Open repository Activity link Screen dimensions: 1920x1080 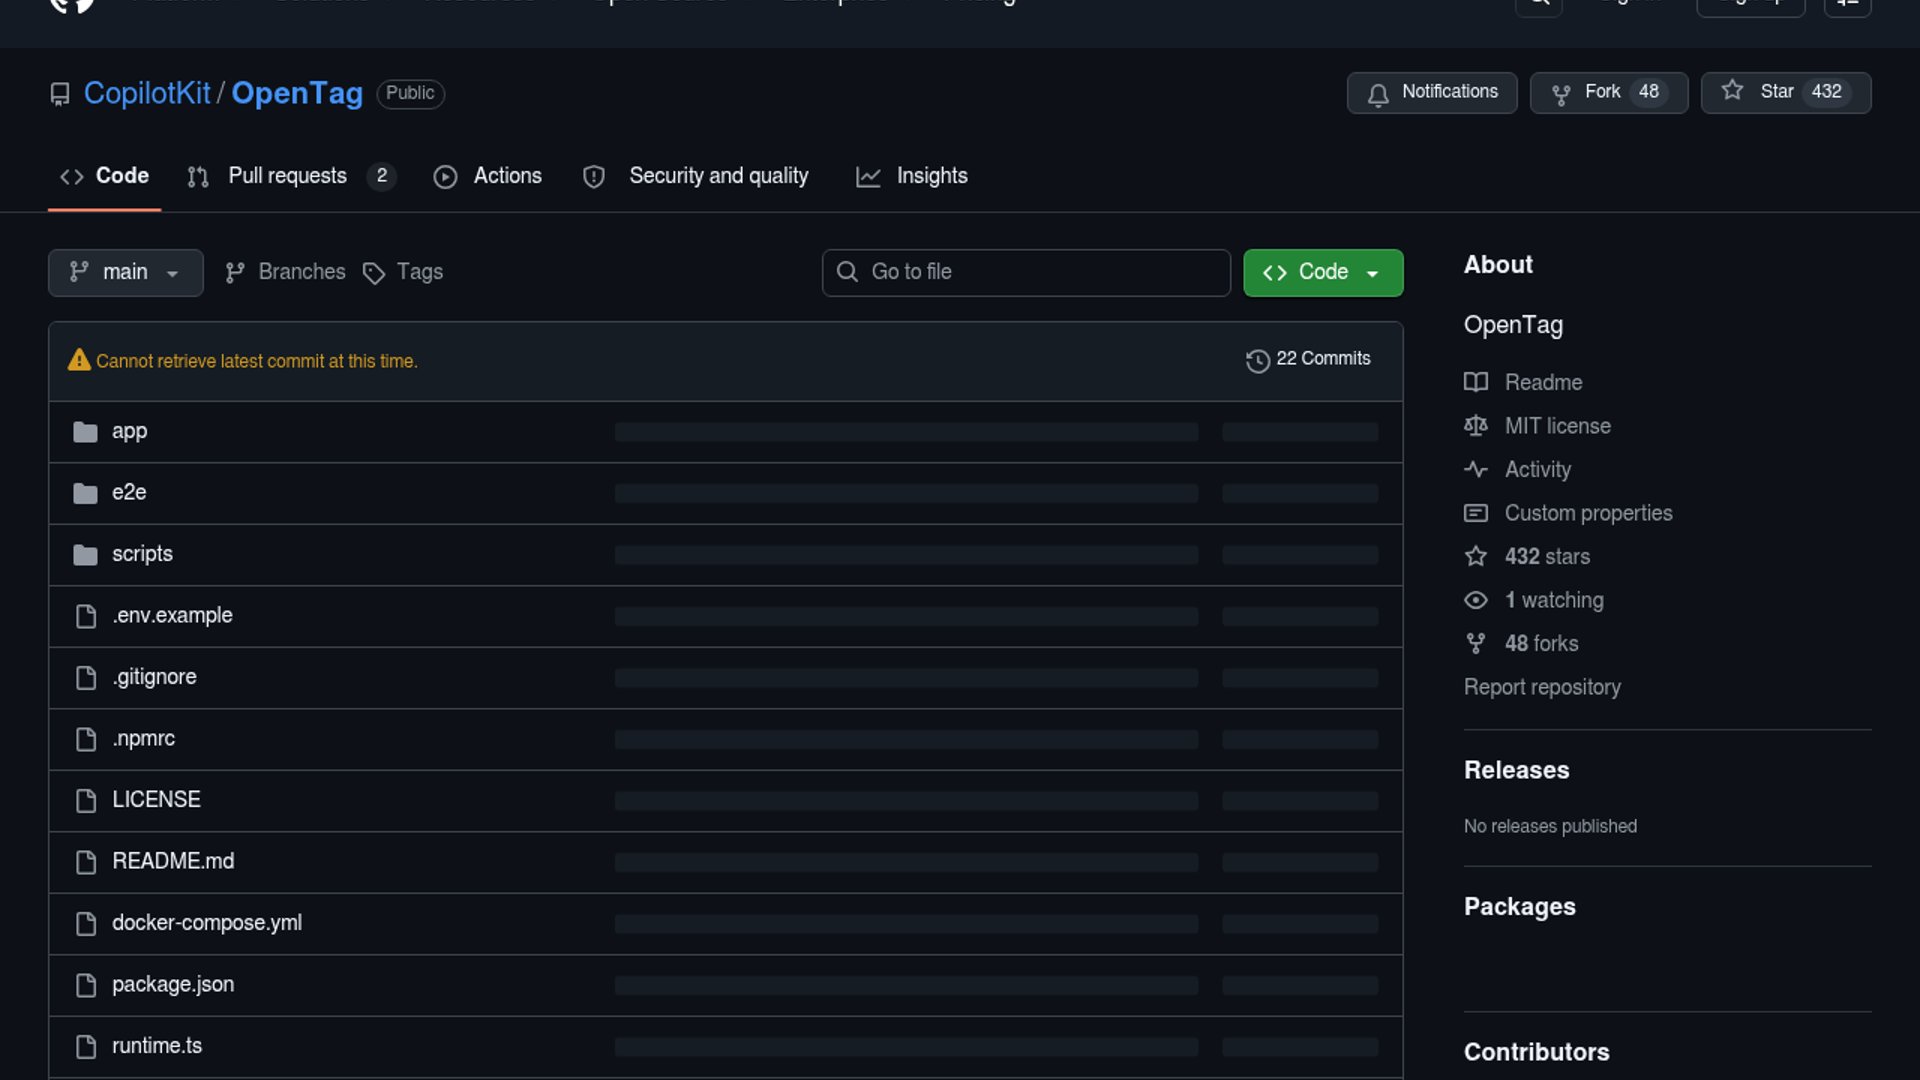(1537, 469)
